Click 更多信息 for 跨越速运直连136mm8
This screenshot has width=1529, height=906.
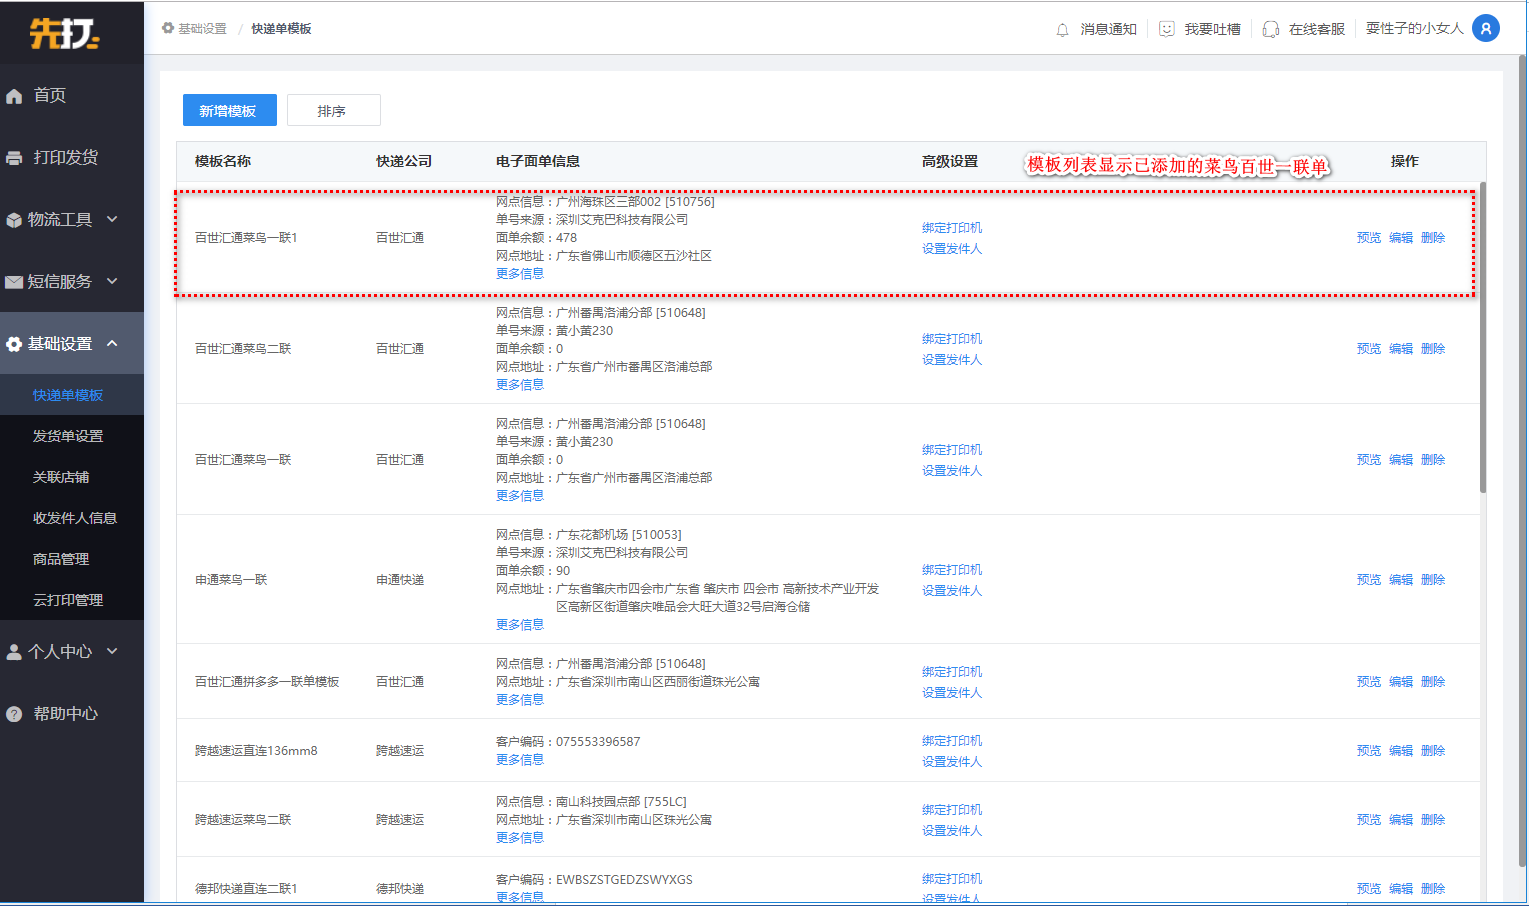[520, 759]
